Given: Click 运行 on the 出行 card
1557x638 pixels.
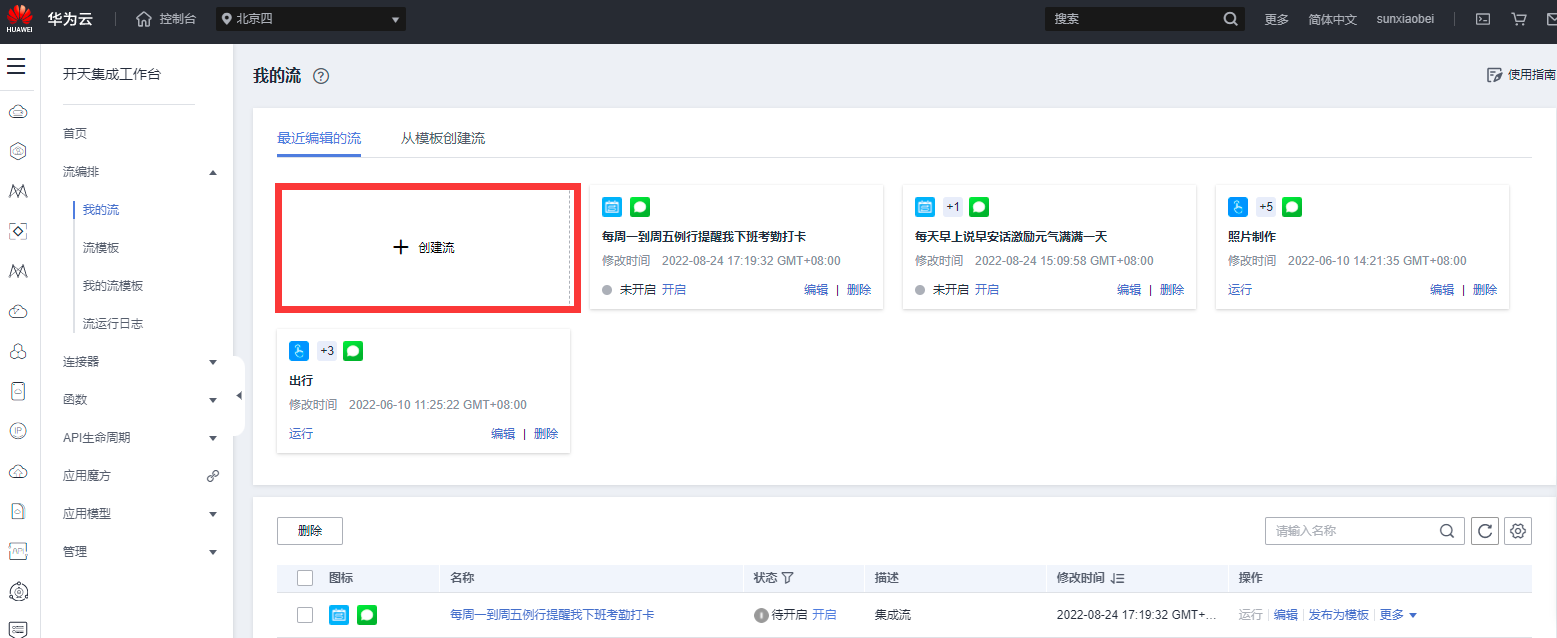Looking at the screenshot, I should point(301,433).
